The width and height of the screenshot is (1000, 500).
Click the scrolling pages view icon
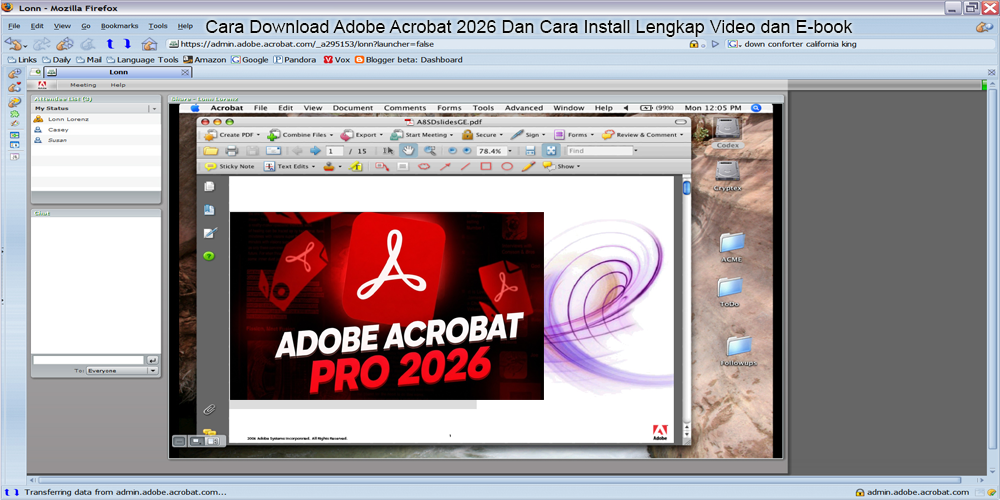point(530,151)
